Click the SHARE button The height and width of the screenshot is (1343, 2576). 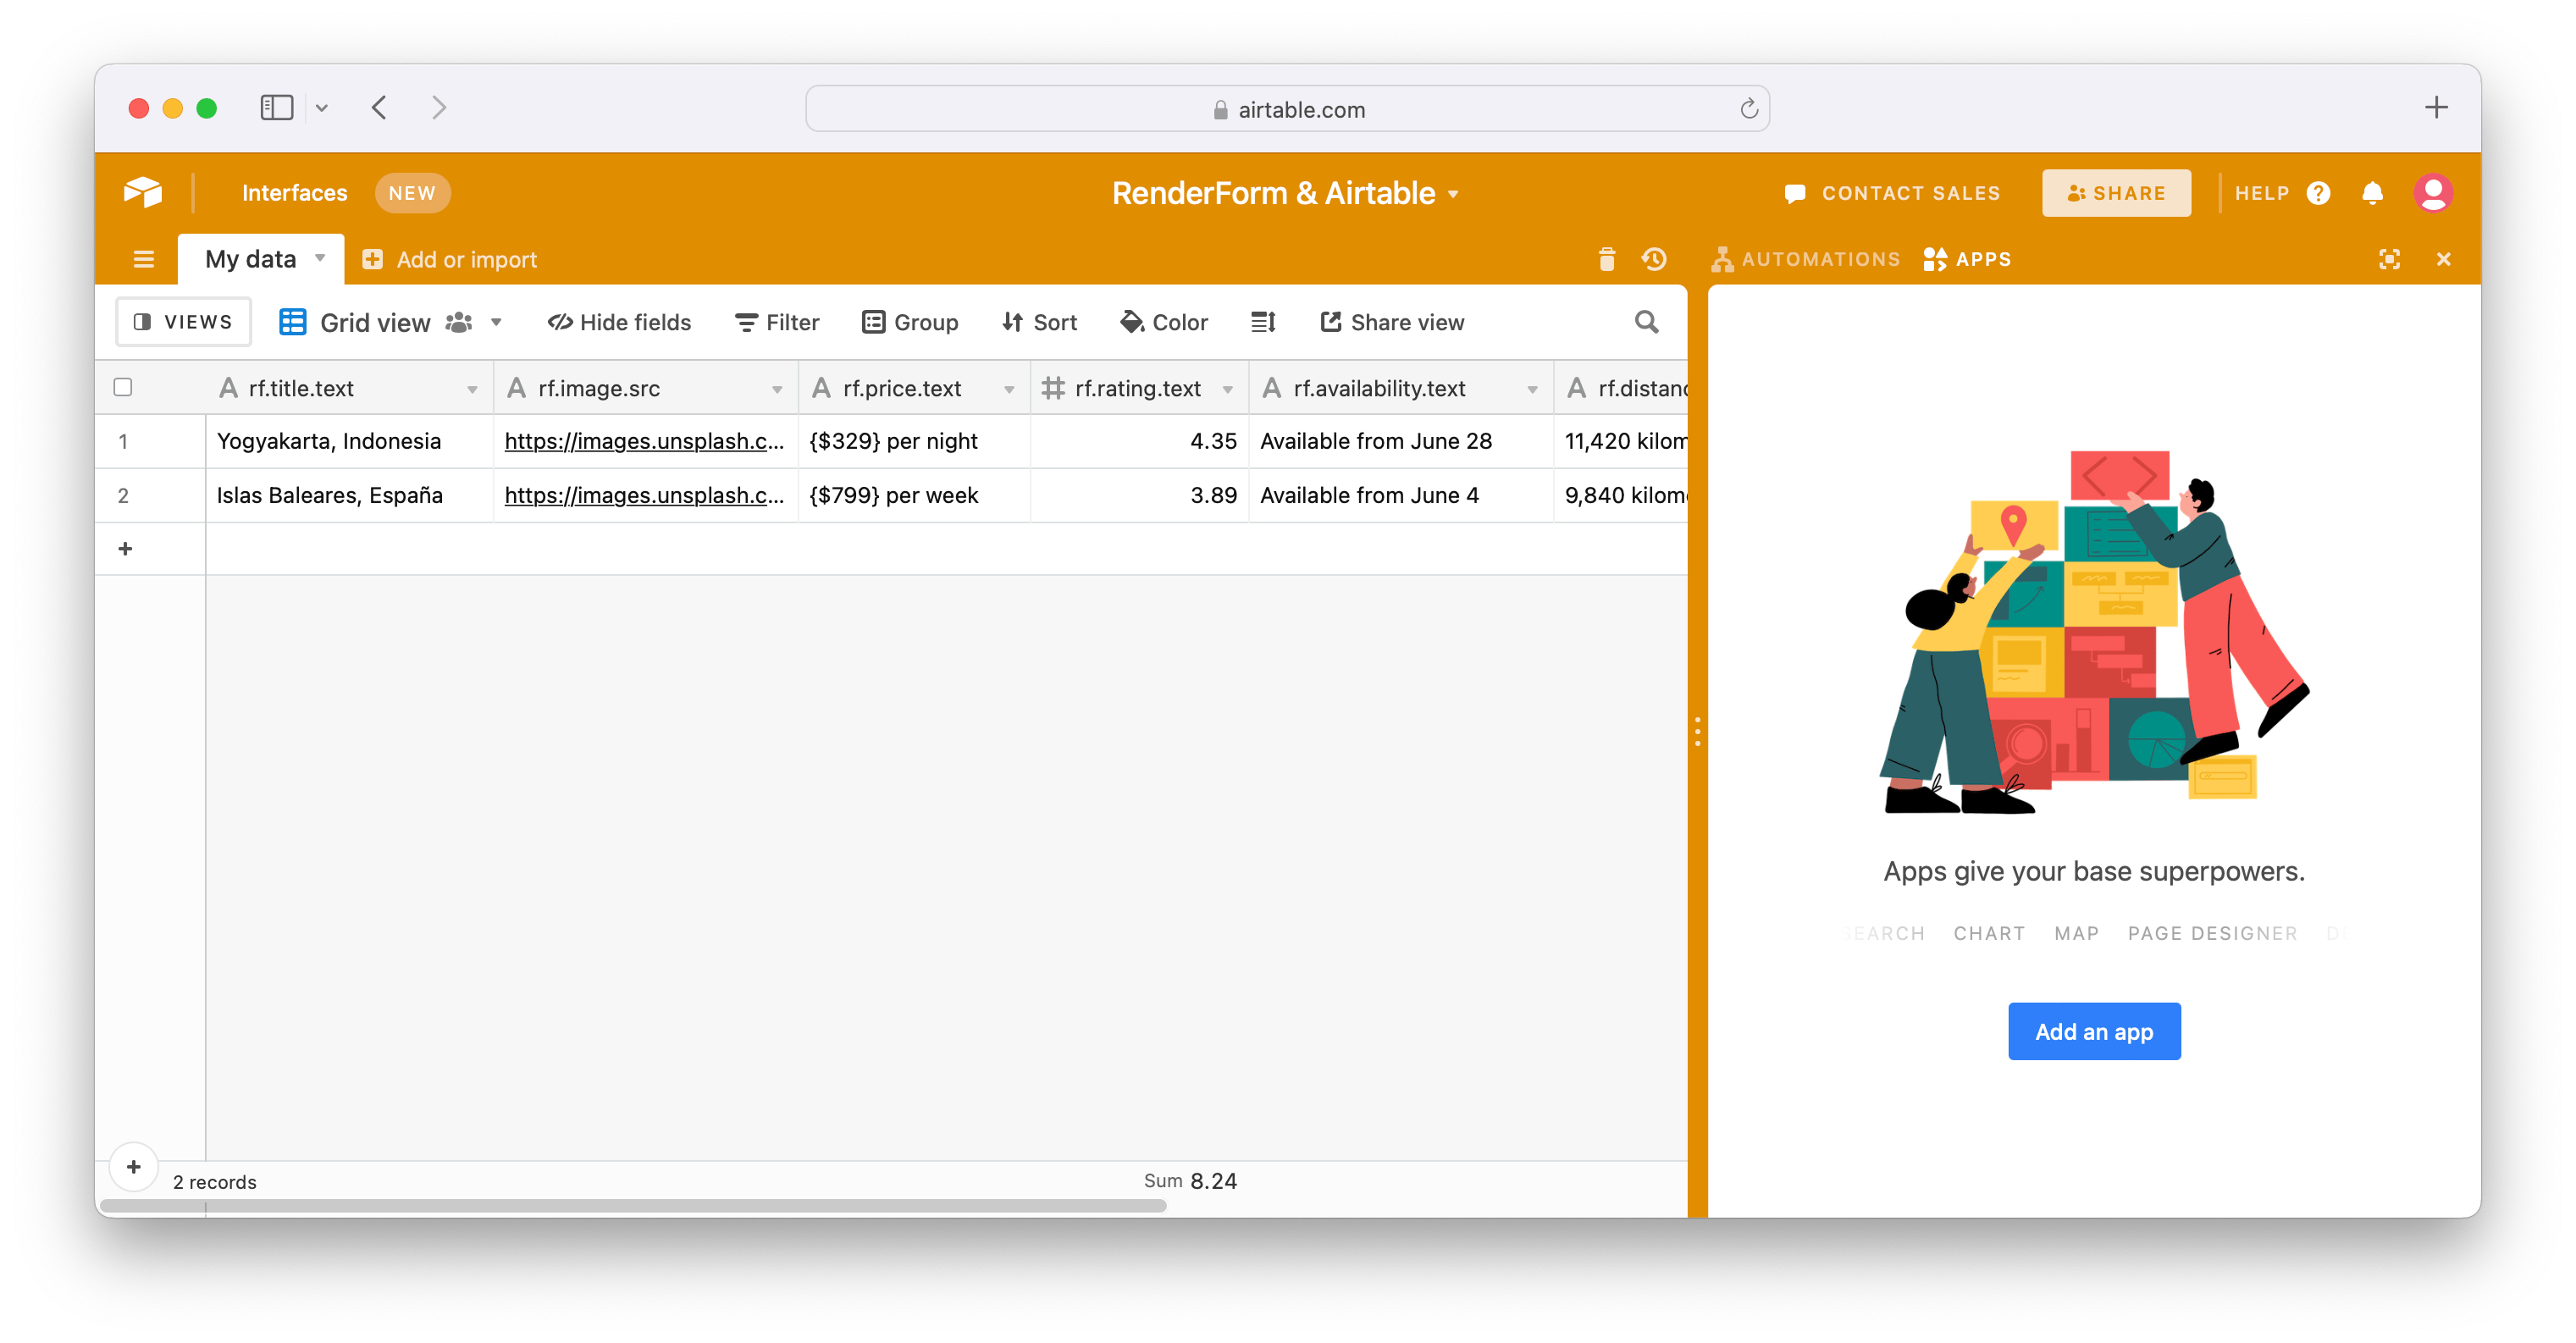click(2116, 193)
